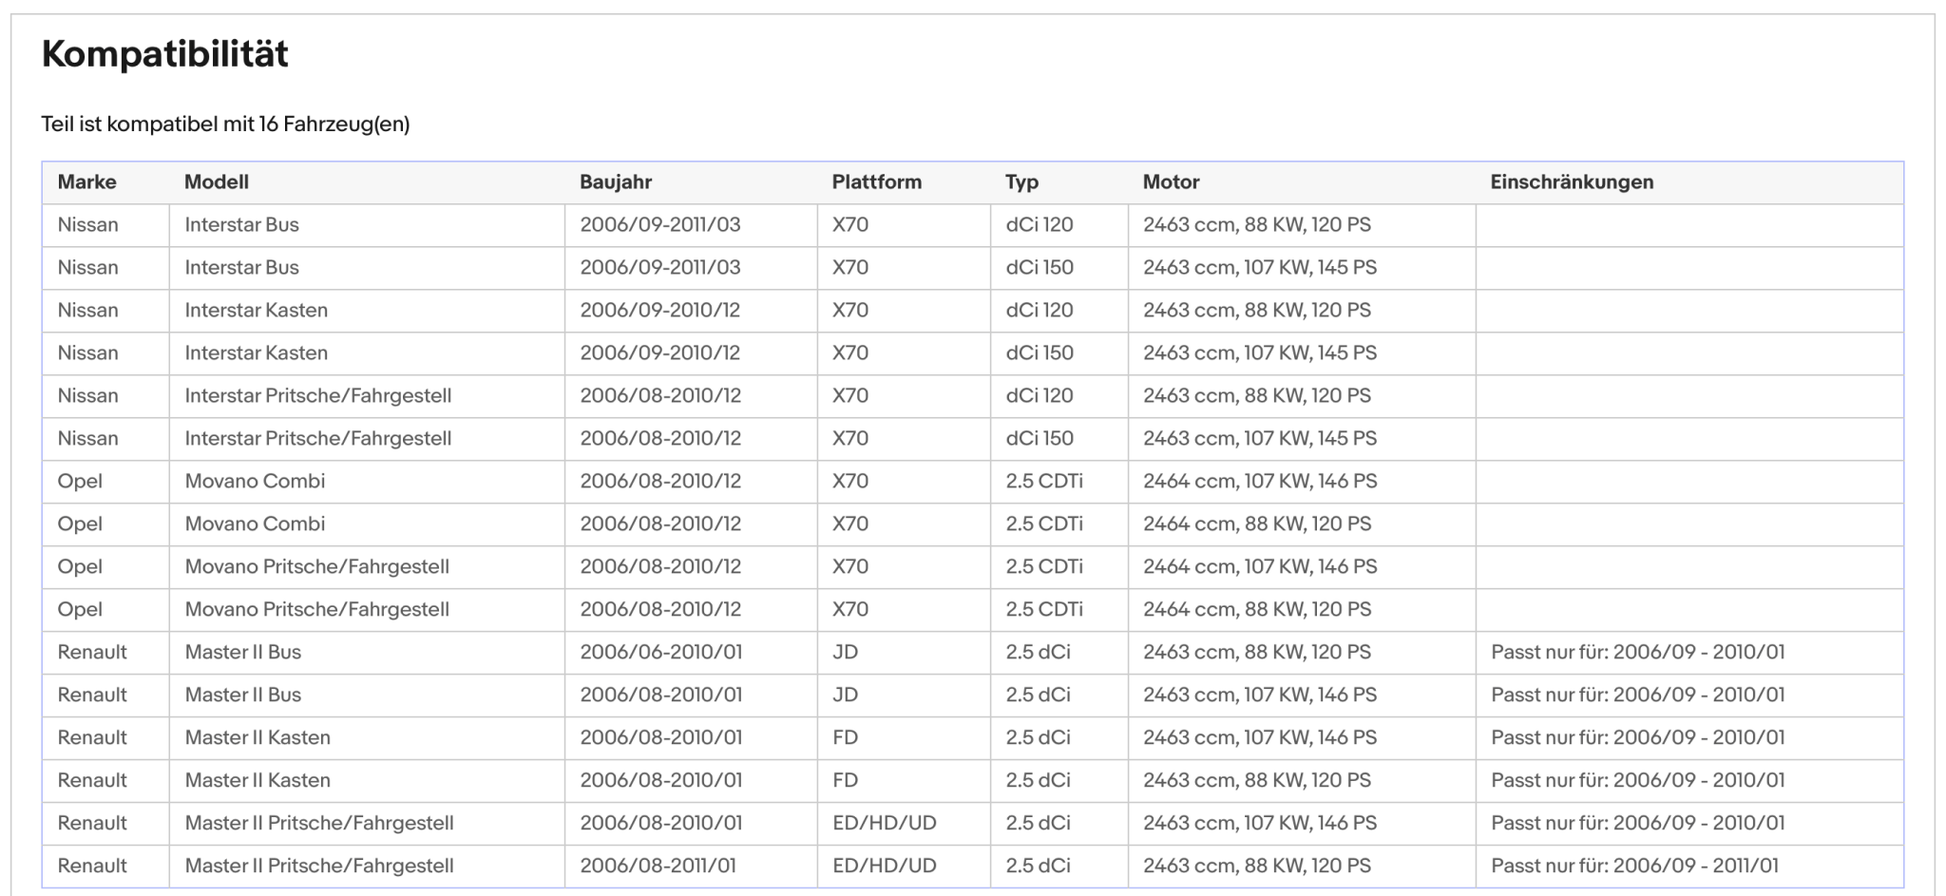This screenshot has height=896, width=1946.
Task: Select the Baujahr cell reading 2006/06-2010/01
Action: coord(660,652)
